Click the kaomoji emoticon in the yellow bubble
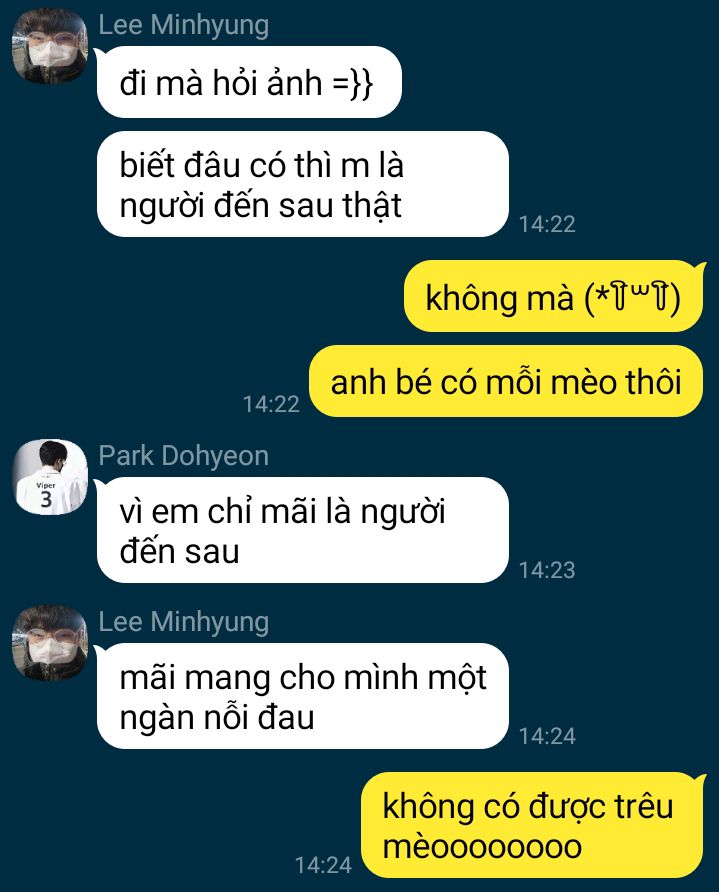This screenshot has width=719, height=892. click(633, 298)
